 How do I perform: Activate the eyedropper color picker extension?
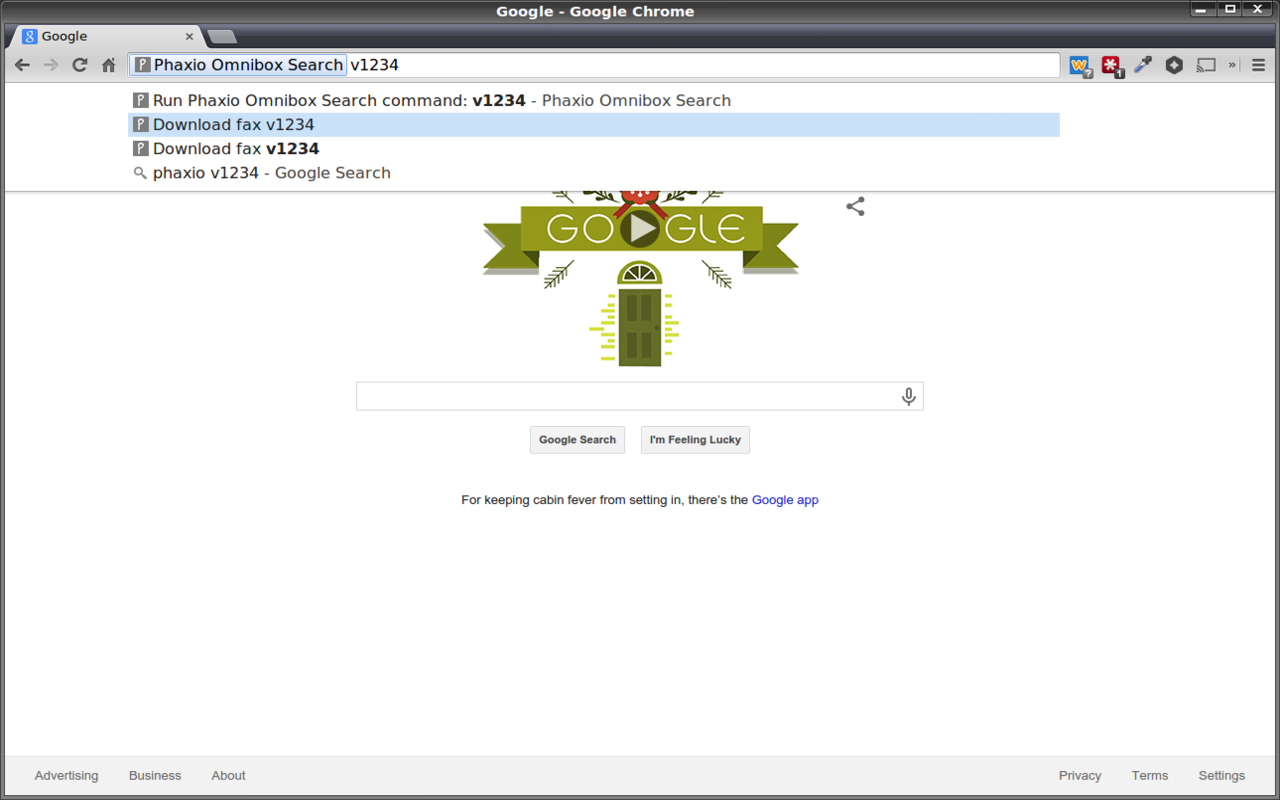1143,65
